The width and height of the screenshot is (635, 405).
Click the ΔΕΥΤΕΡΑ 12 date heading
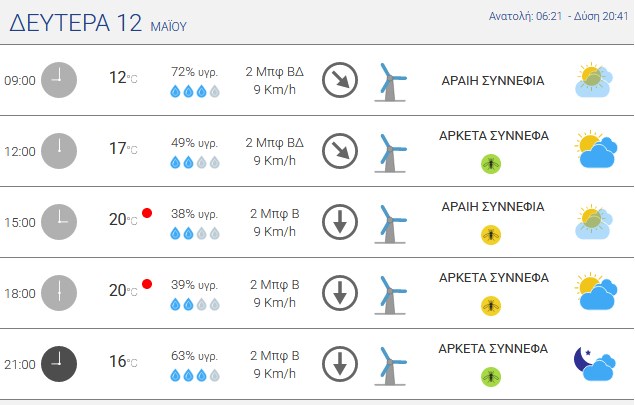(75, 23)
